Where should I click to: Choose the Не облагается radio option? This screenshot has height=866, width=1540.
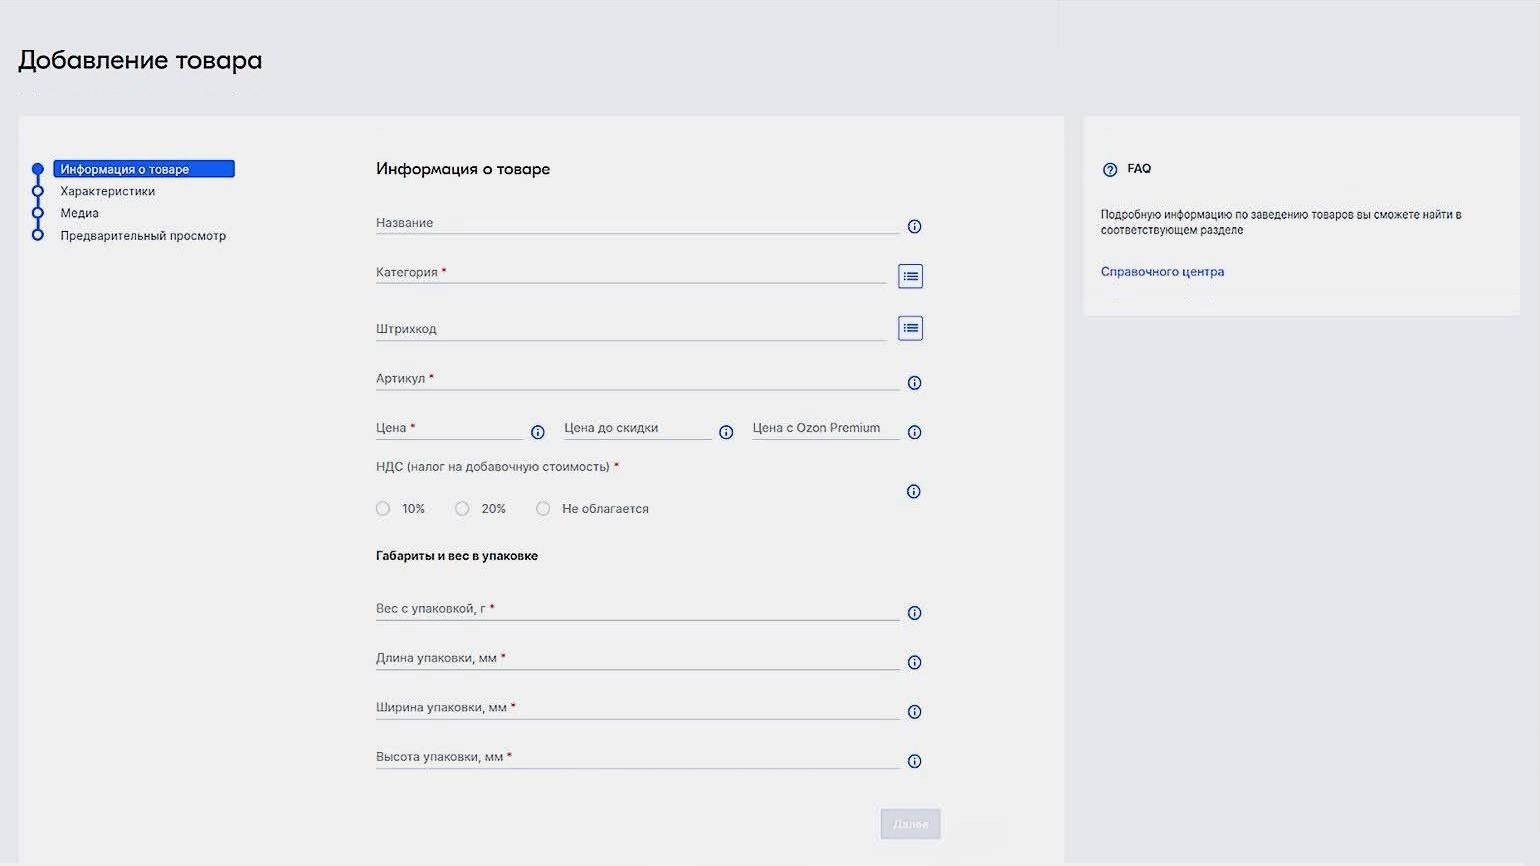(543, 509)
